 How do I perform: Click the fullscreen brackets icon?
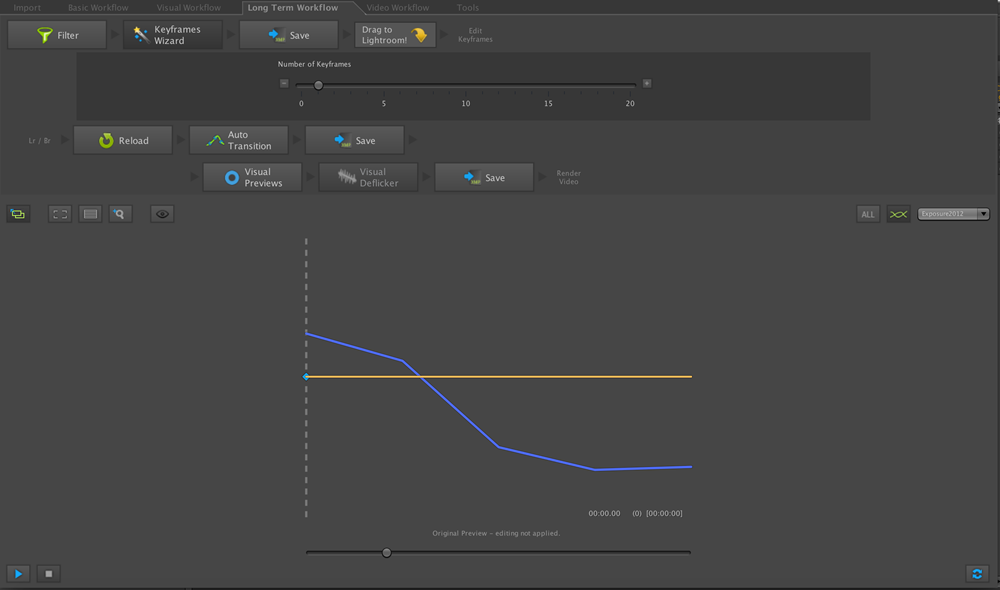(60, 214)
